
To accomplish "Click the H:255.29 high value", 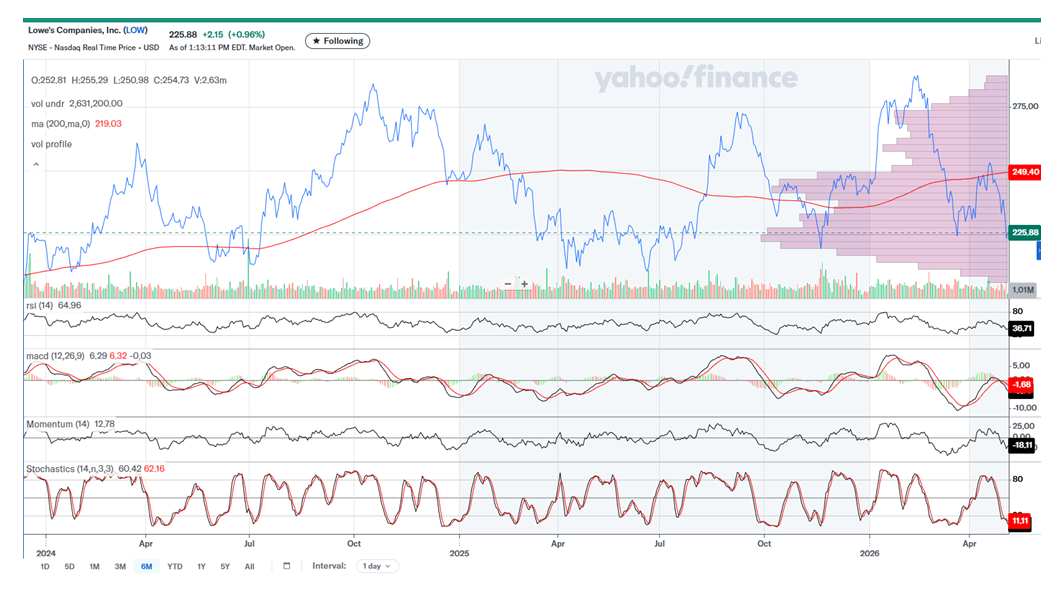I will pos(89,80).
